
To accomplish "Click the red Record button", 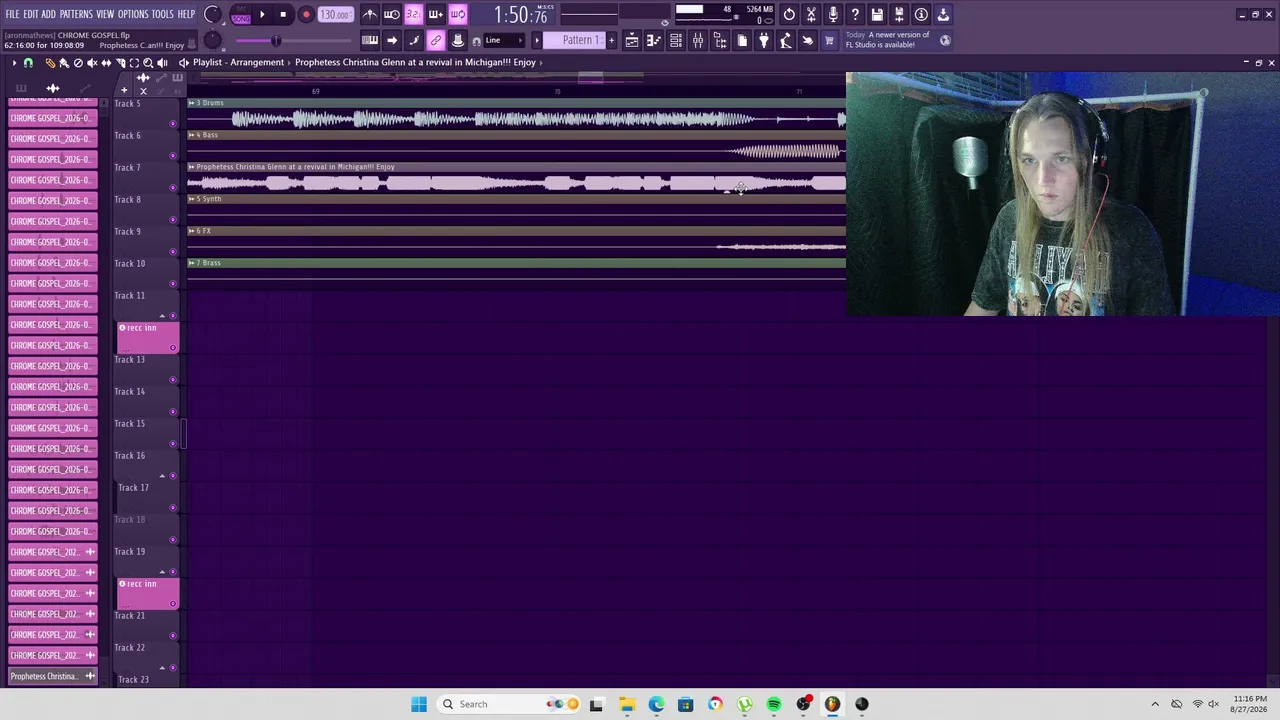I will (306, 15).
